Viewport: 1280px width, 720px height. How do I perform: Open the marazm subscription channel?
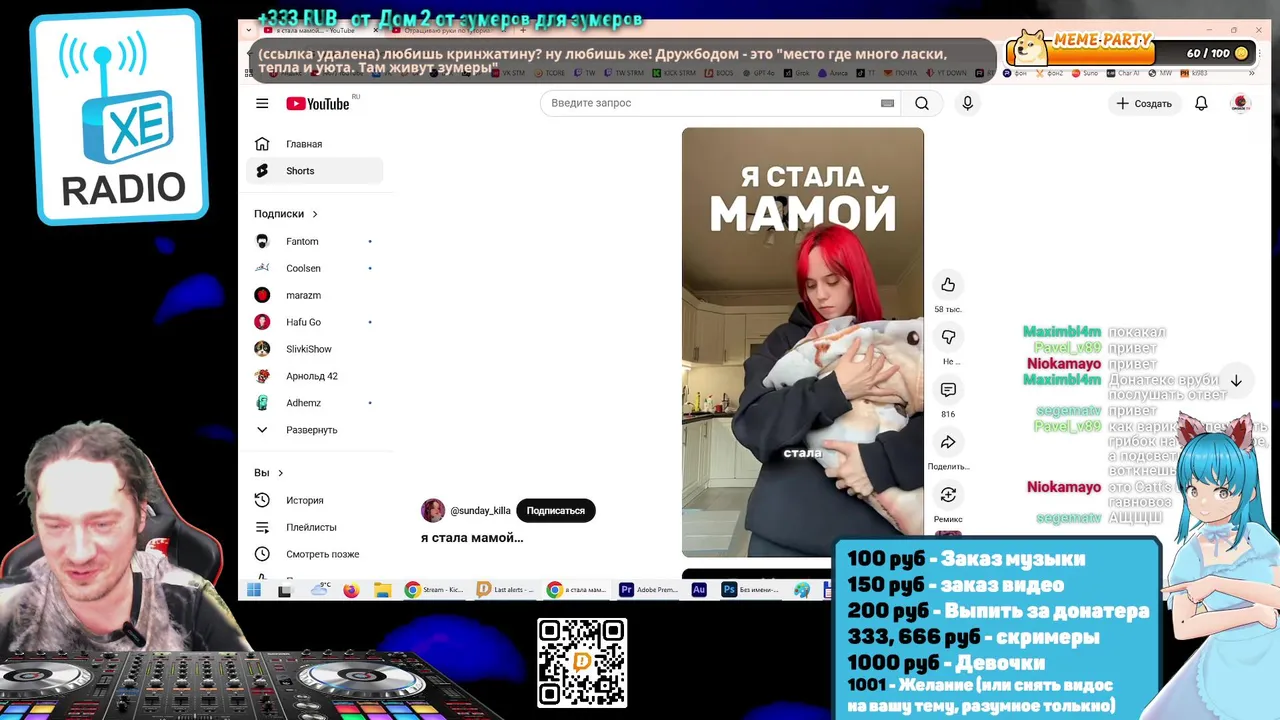314,295
